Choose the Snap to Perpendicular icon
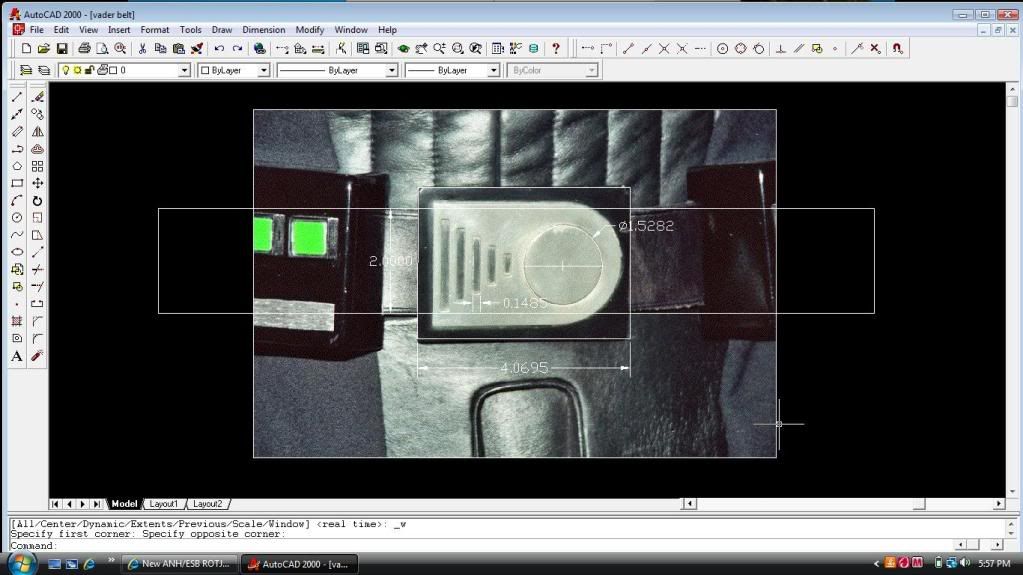 [x=780, y=48]
